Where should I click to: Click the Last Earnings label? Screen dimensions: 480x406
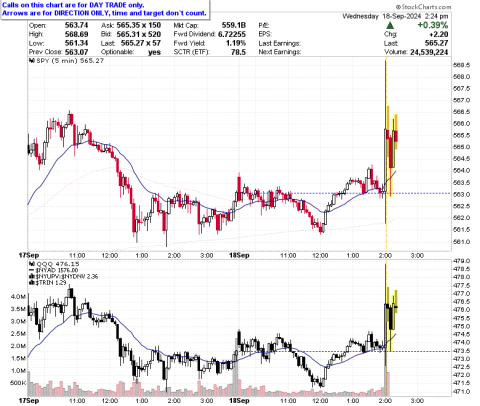(x=279, y=43)
